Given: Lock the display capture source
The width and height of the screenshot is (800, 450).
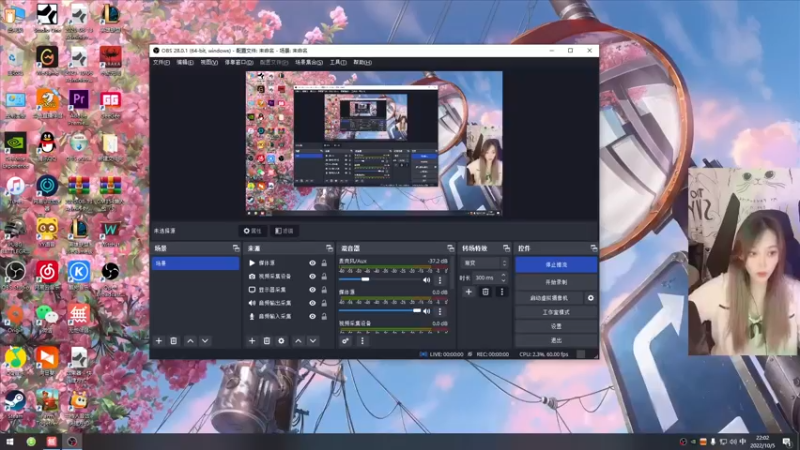Looking at the screenshot, I should 324,289.
